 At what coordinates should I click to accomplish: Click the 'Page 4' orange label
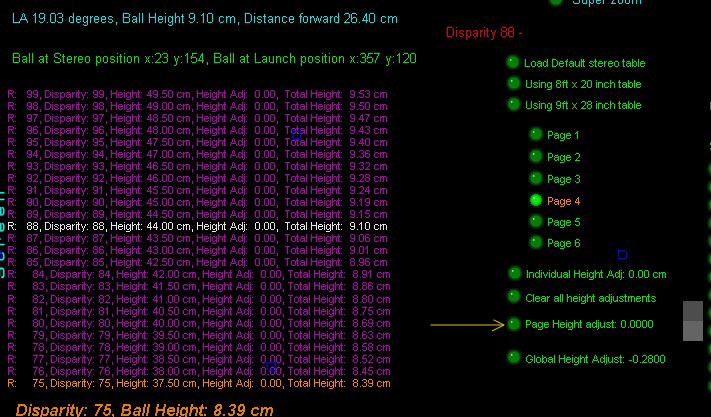[x=564, y=201]
